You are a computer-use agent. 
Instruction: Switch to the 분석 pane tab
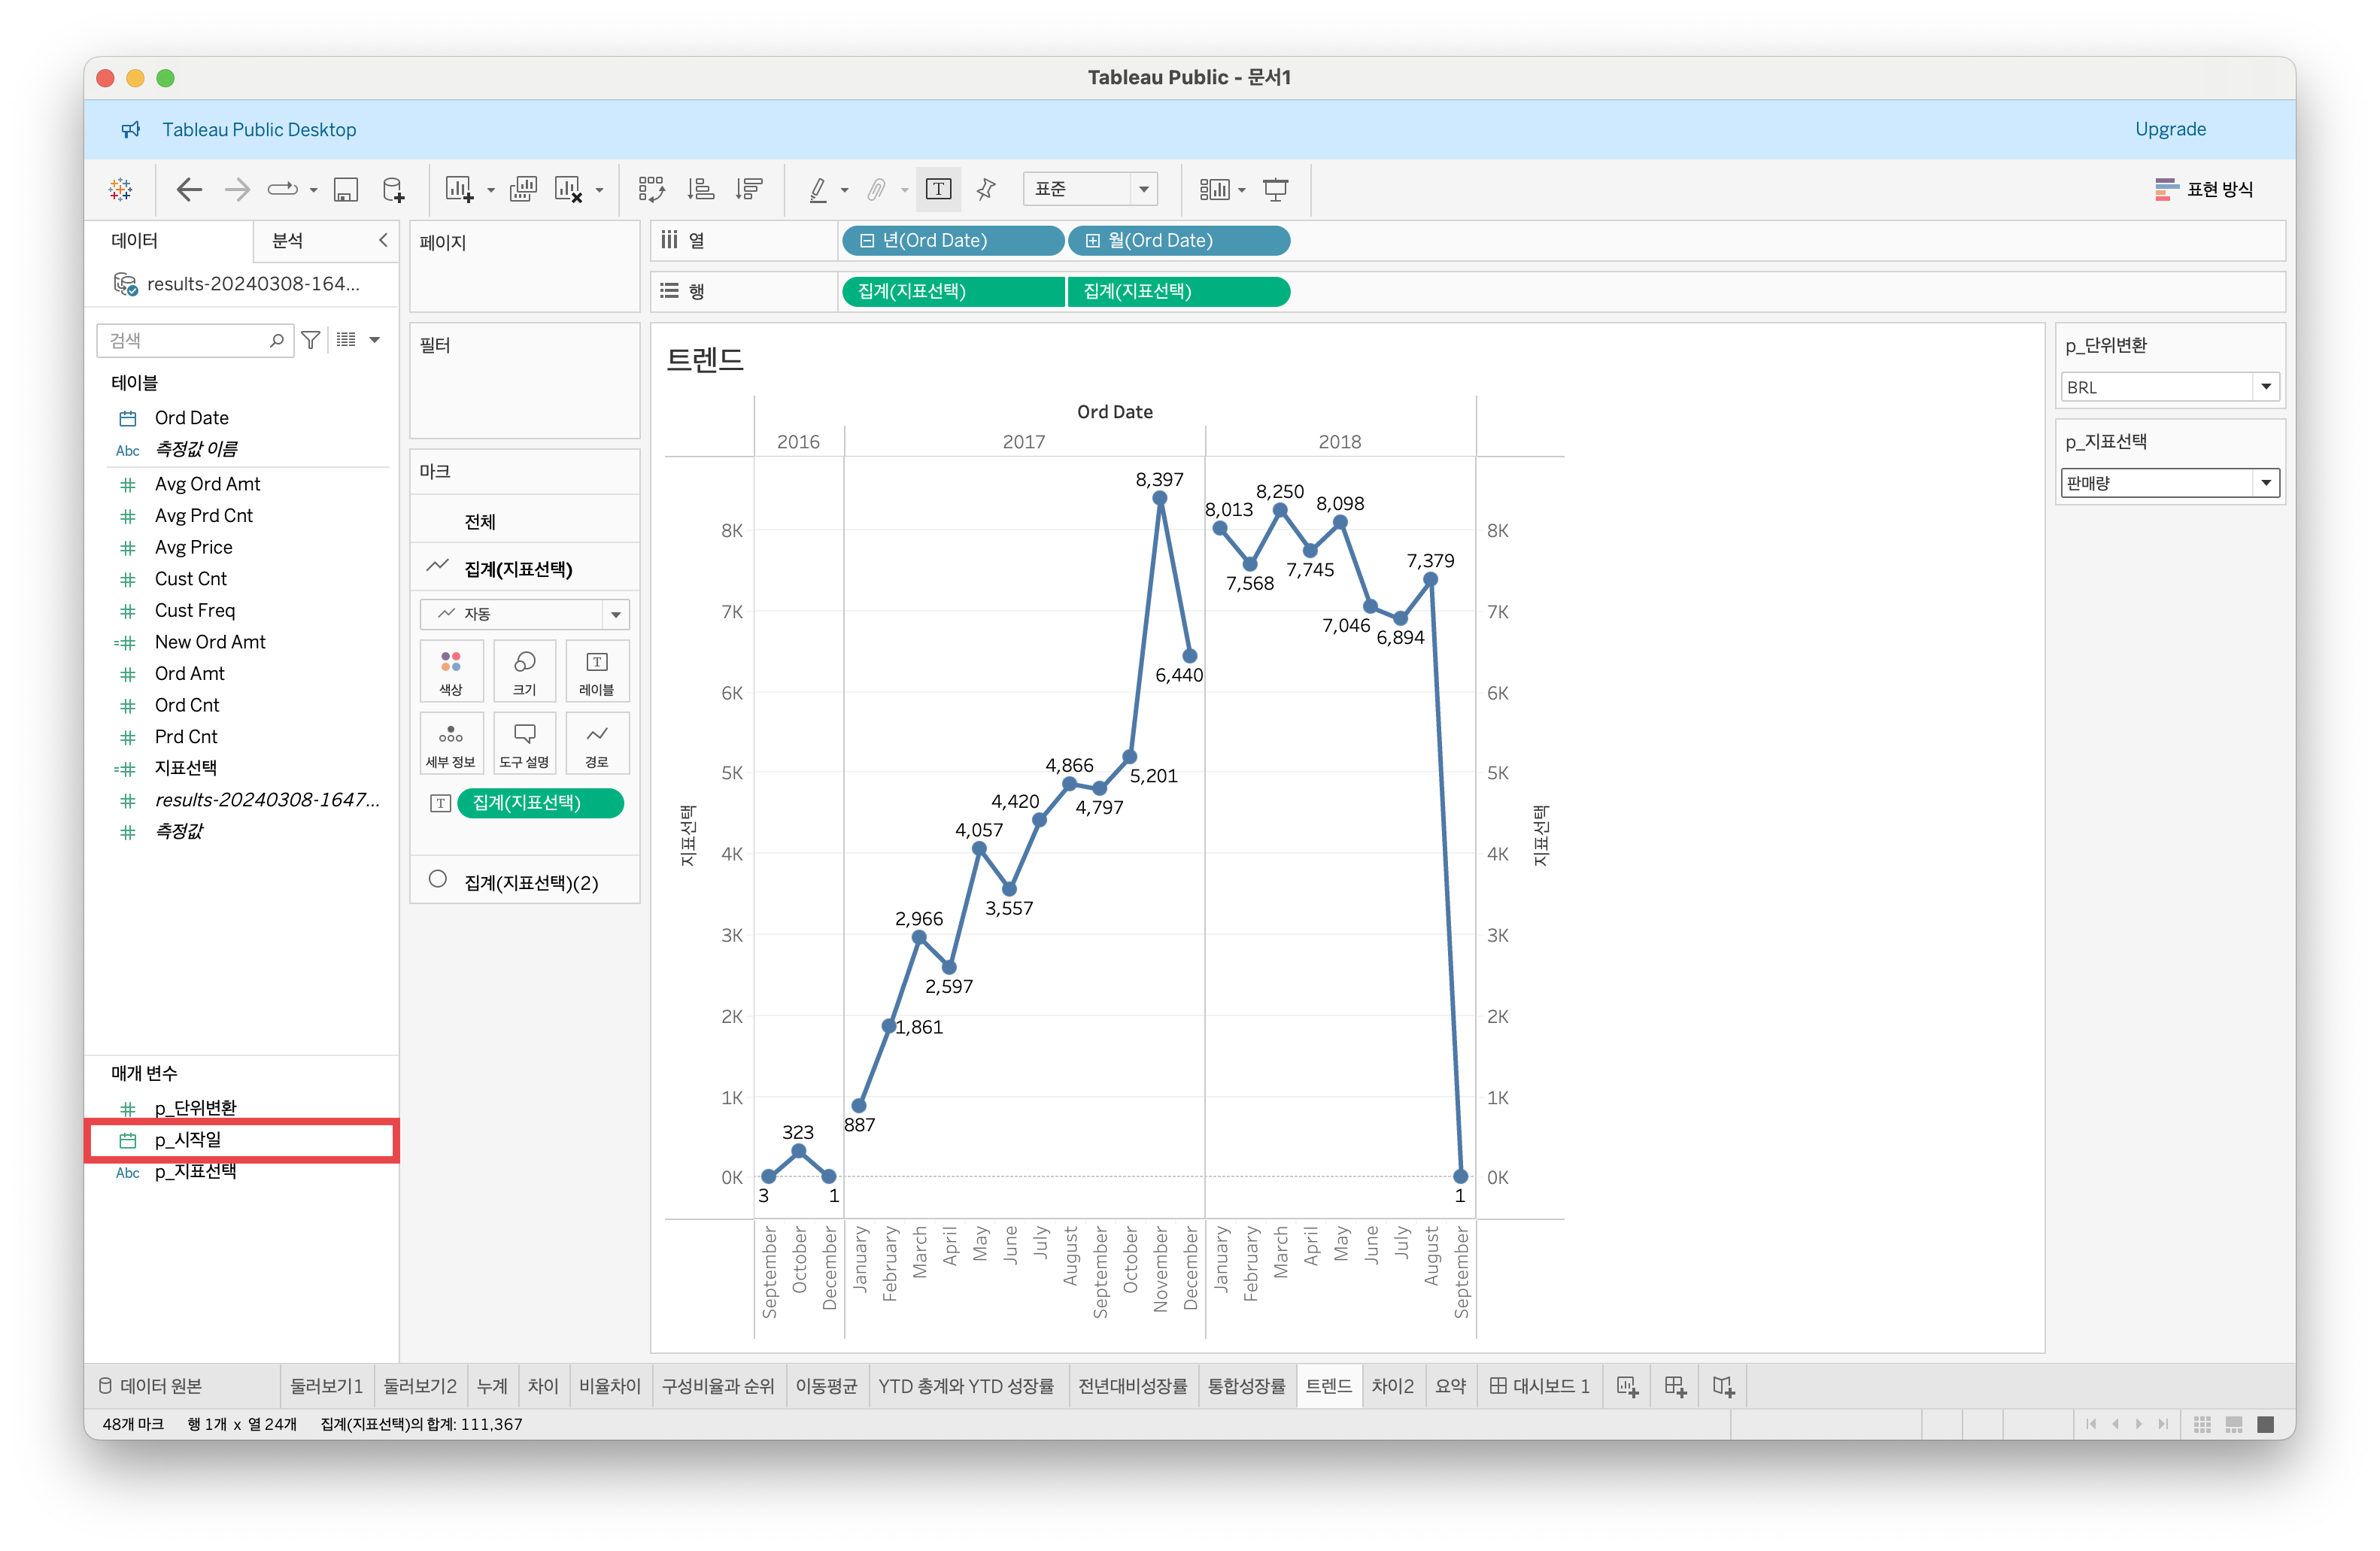[287, 240]
